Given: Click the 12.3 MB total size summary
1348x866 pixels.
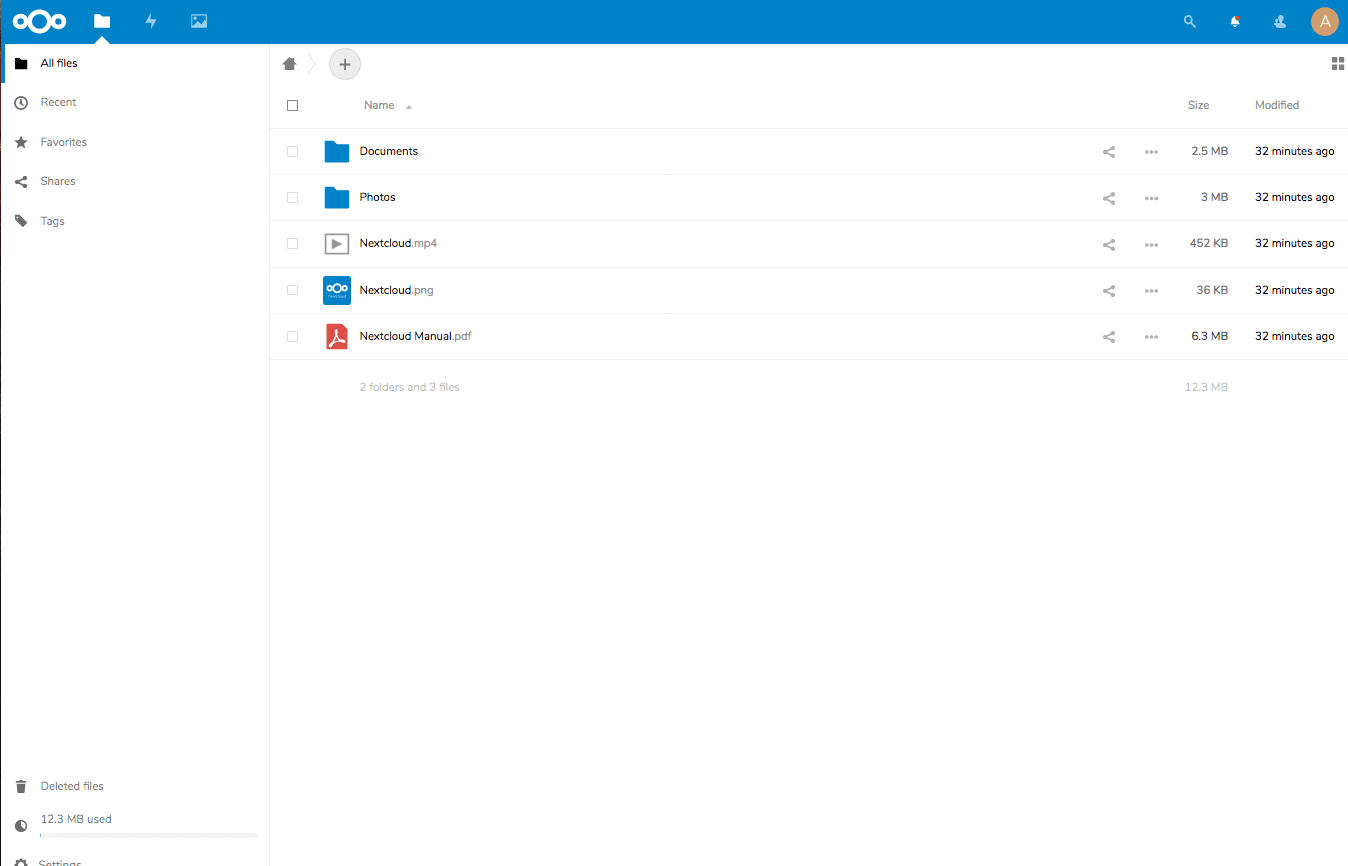Looking at the screenshot, I should point(1206,387).
